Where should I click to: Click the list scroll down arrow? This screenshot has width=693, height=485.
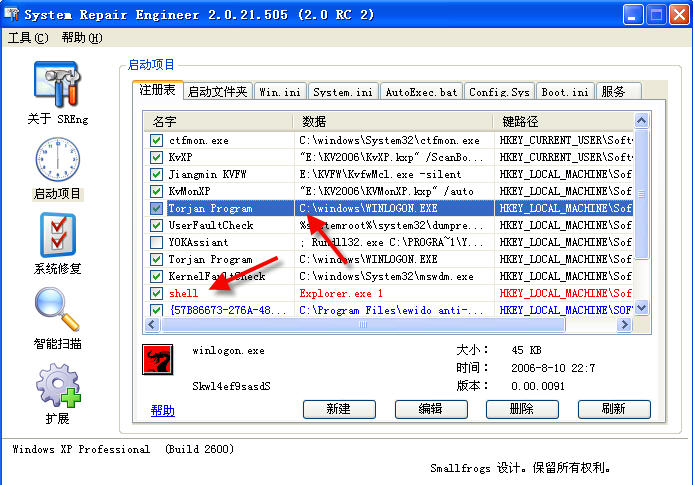(642, 307)
